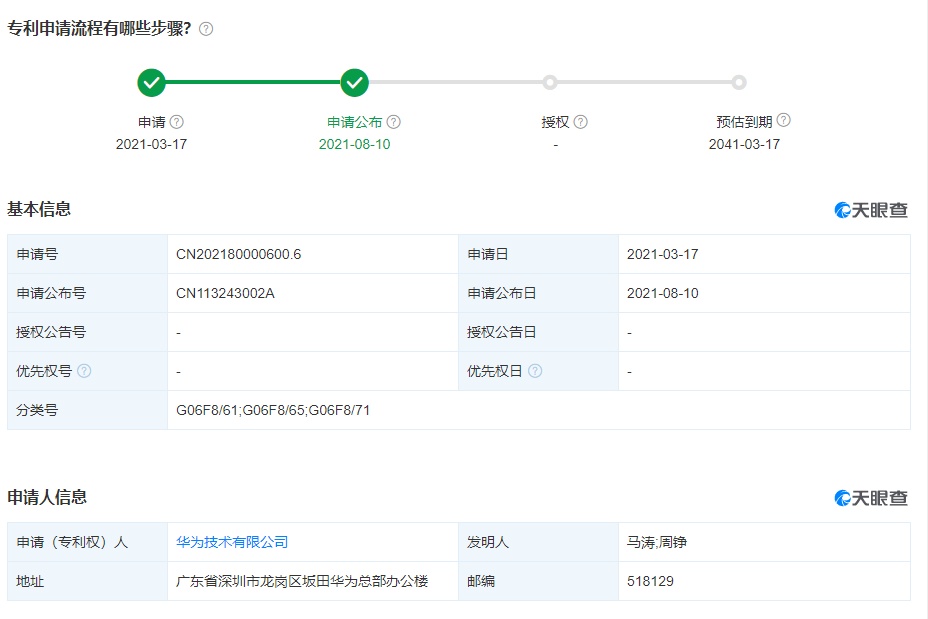Click 天眼查 logo in 申请人信息 section

tap(871, 498)
